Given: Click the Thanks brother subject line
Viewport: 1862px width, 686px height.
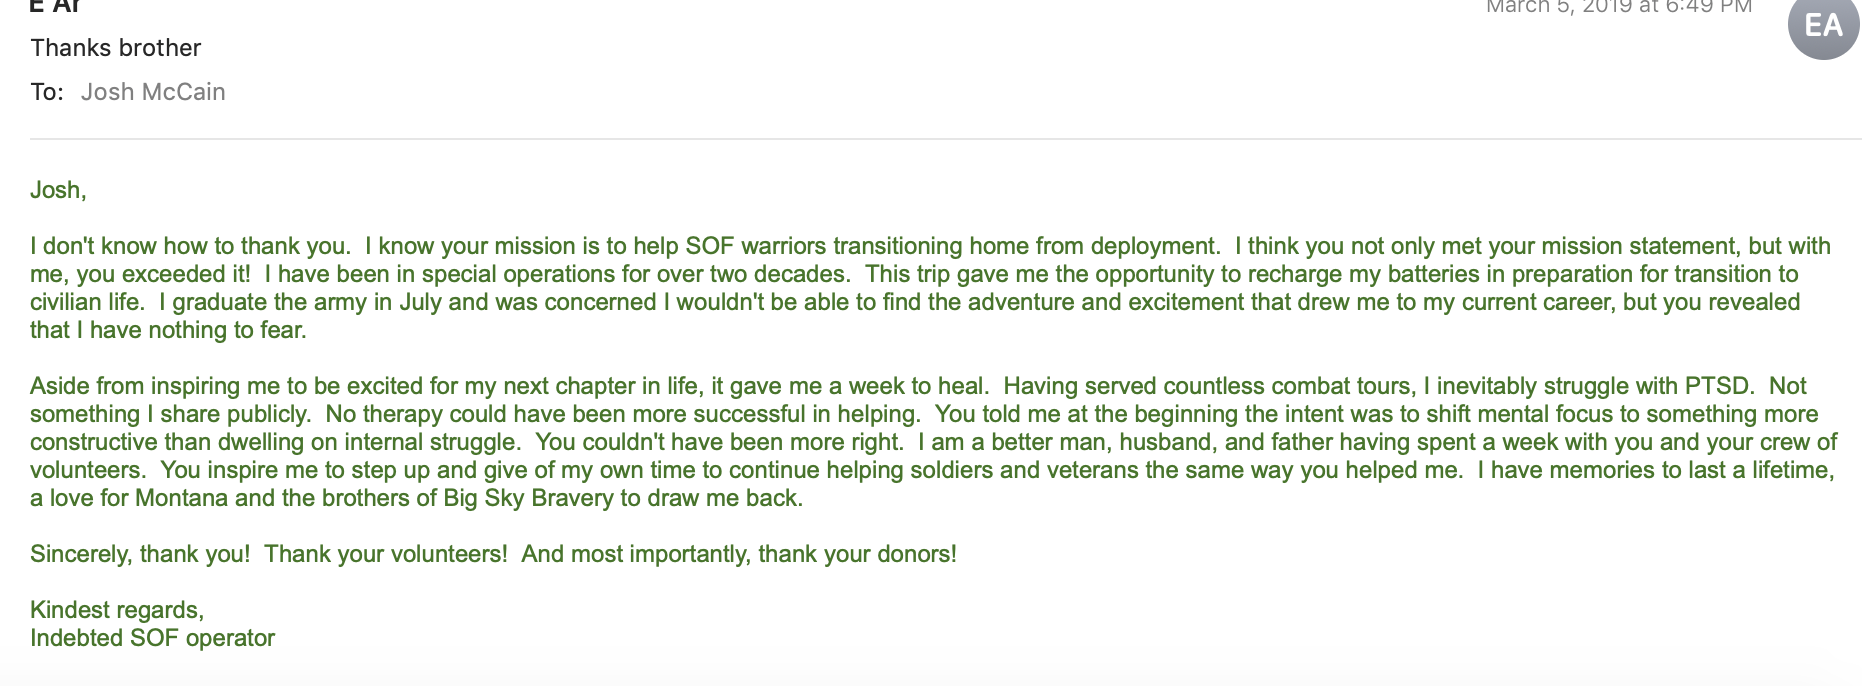Looking at the screenshot, I should point(116,48).
